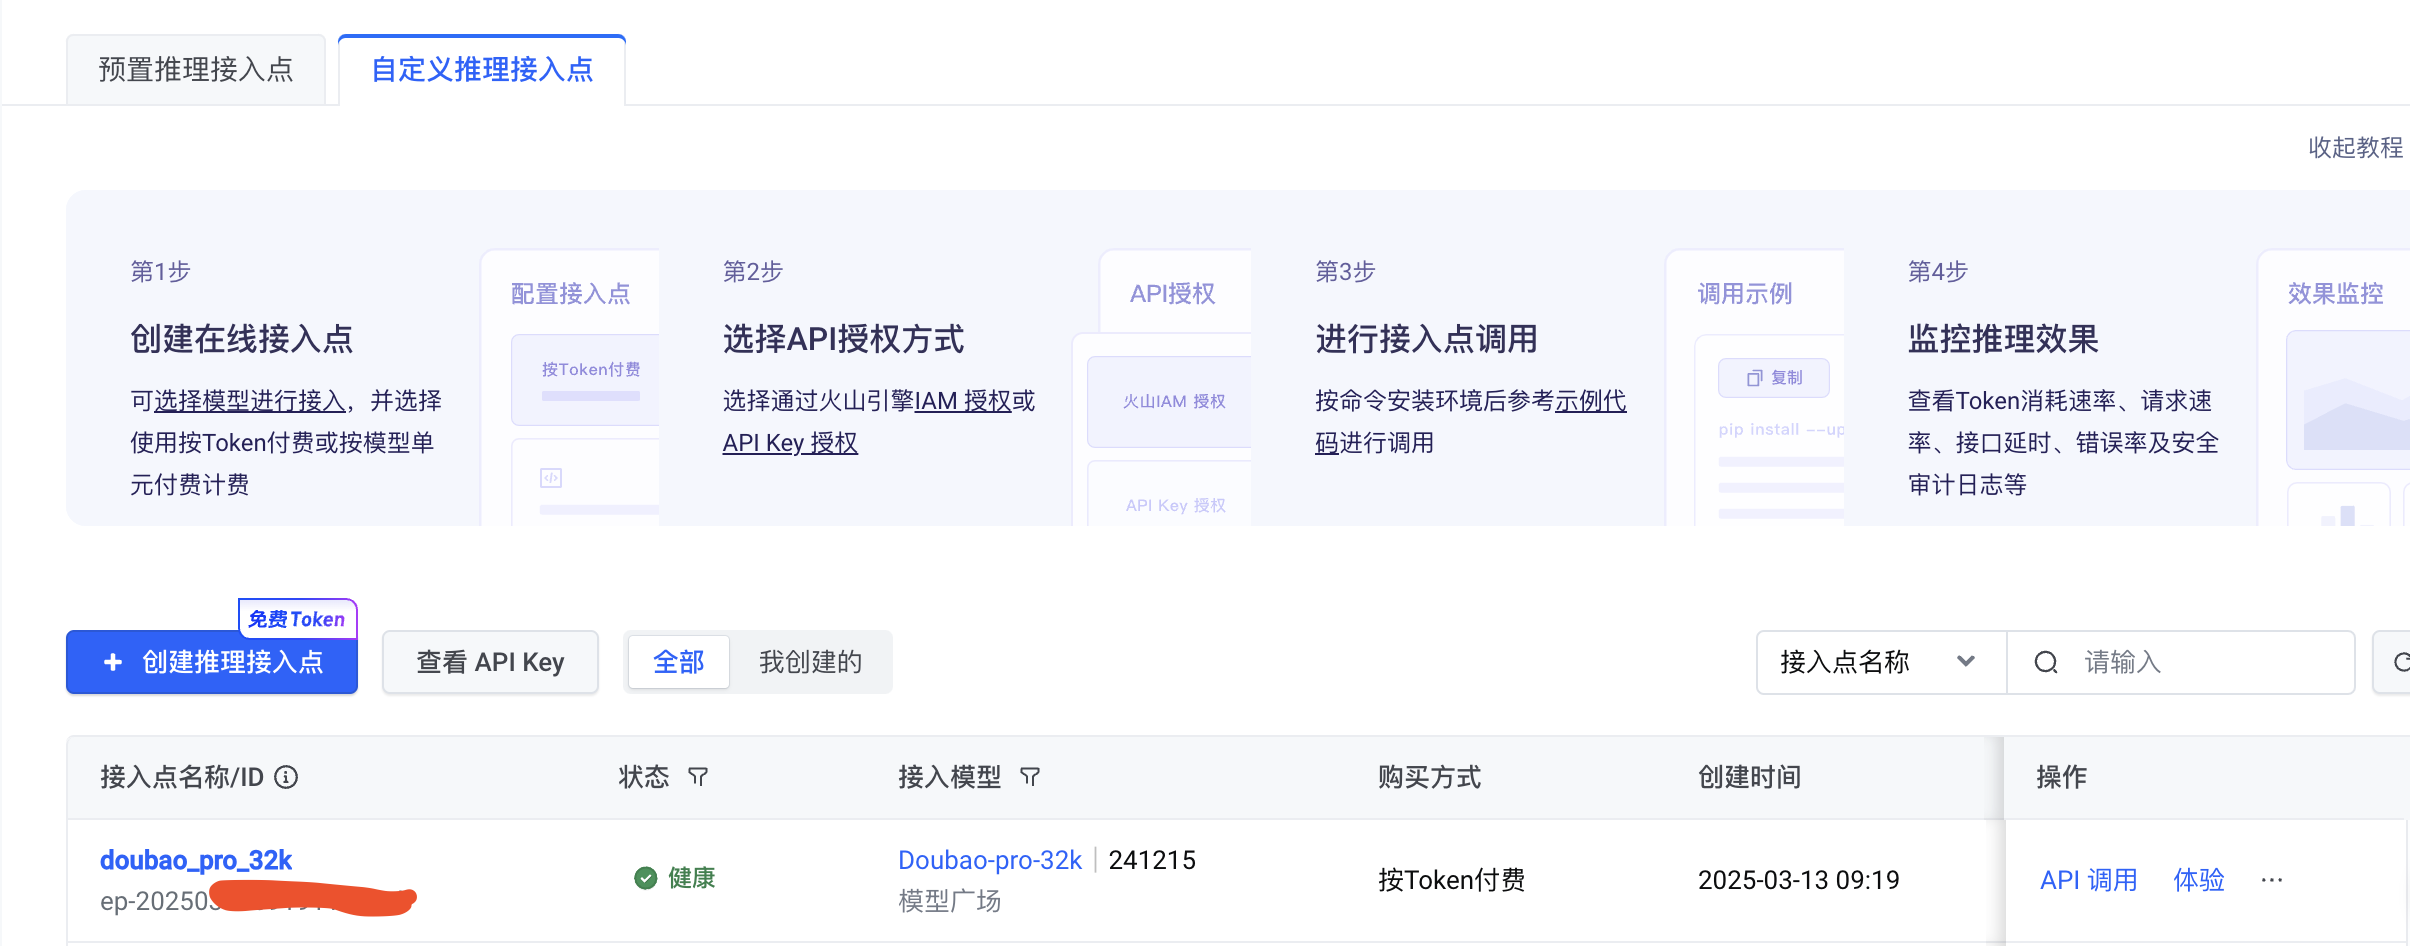Viewport: 2410px width, 946px height.
Task: Open the 状态 column filter icon
Action: point(698,777)
